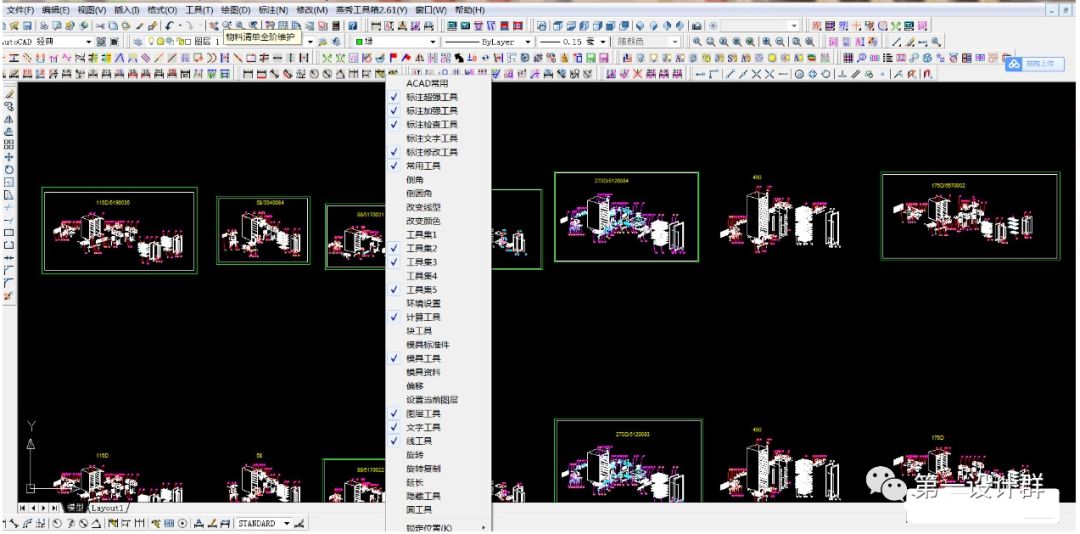Viewport: 1080px width, 534px height.
Task: Open the layer list dropdown arrow
Action: tap(310, 41)
